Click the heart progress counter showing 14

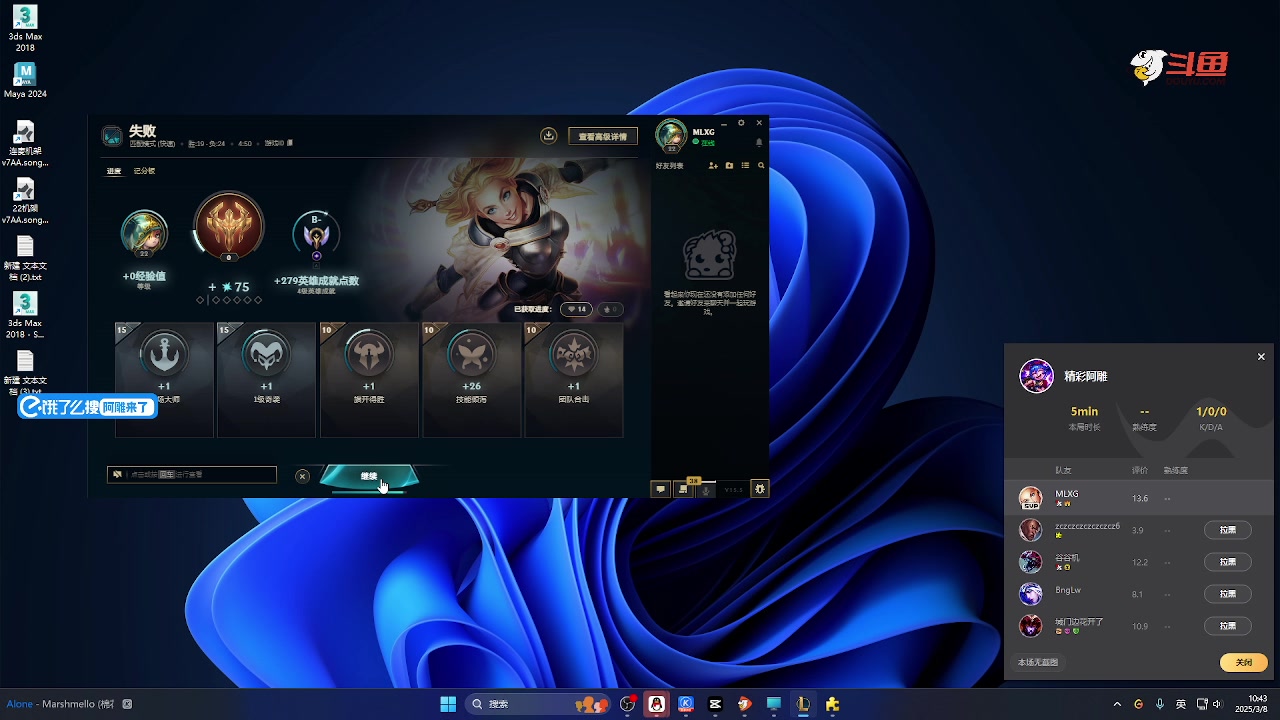click(x=576, y=310)
